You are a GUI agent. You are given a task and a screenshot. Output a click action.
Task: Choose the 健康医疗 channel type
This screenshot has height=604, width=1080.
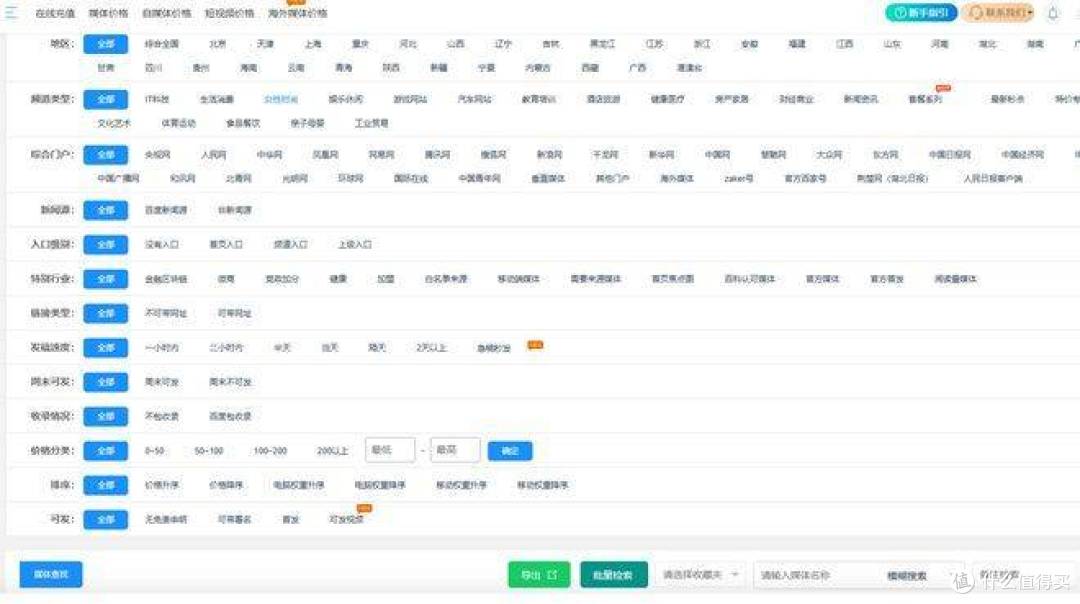667,99
